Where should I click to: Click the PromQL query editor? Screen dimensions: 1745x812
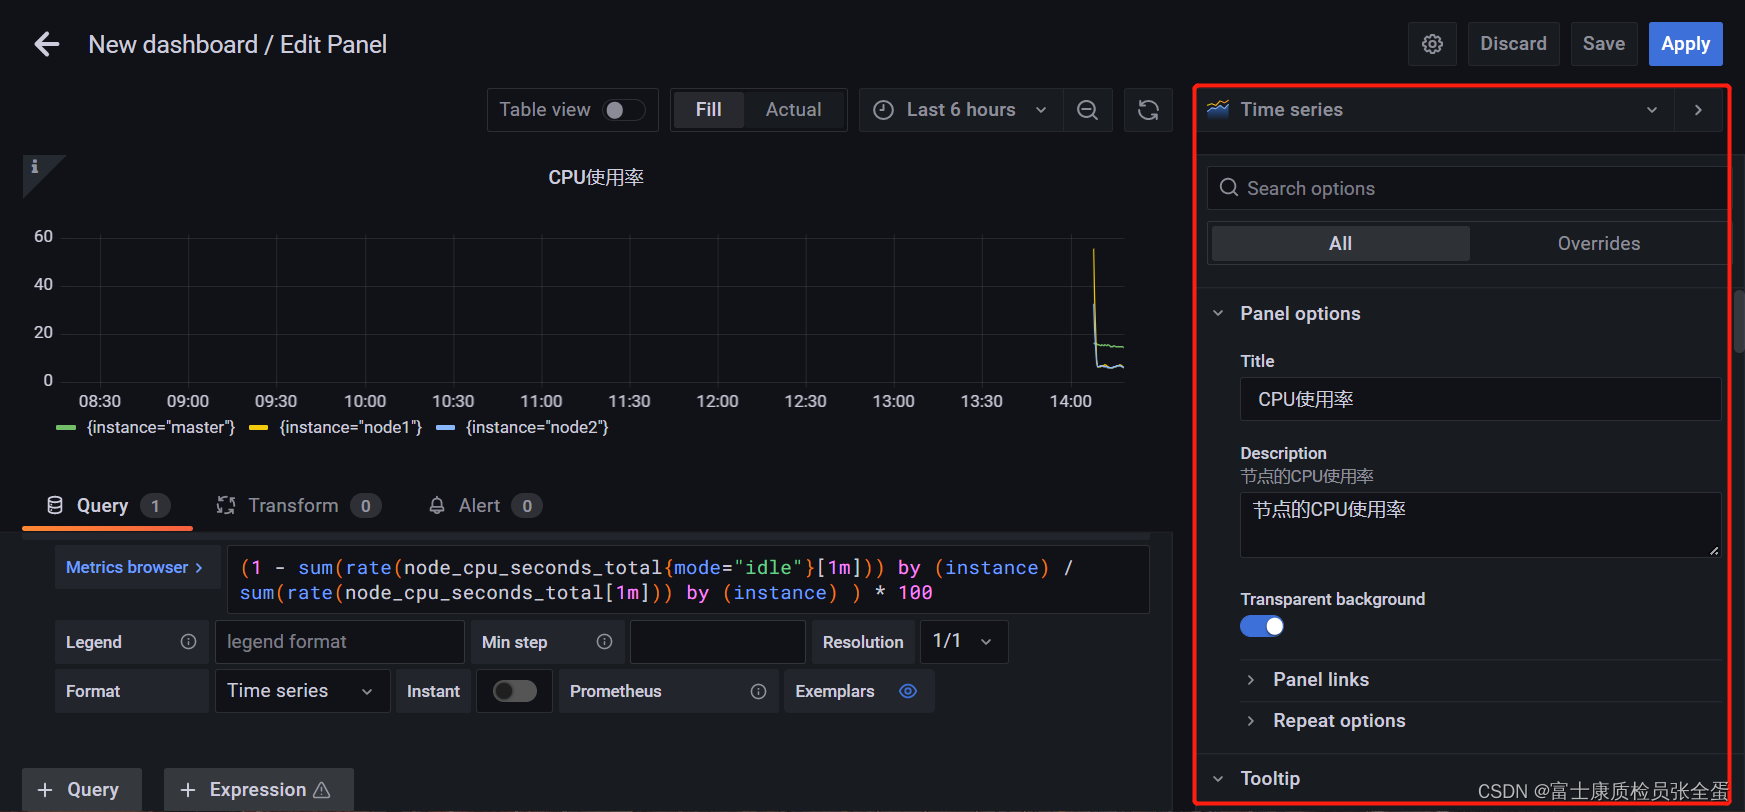tap(688, 580)
